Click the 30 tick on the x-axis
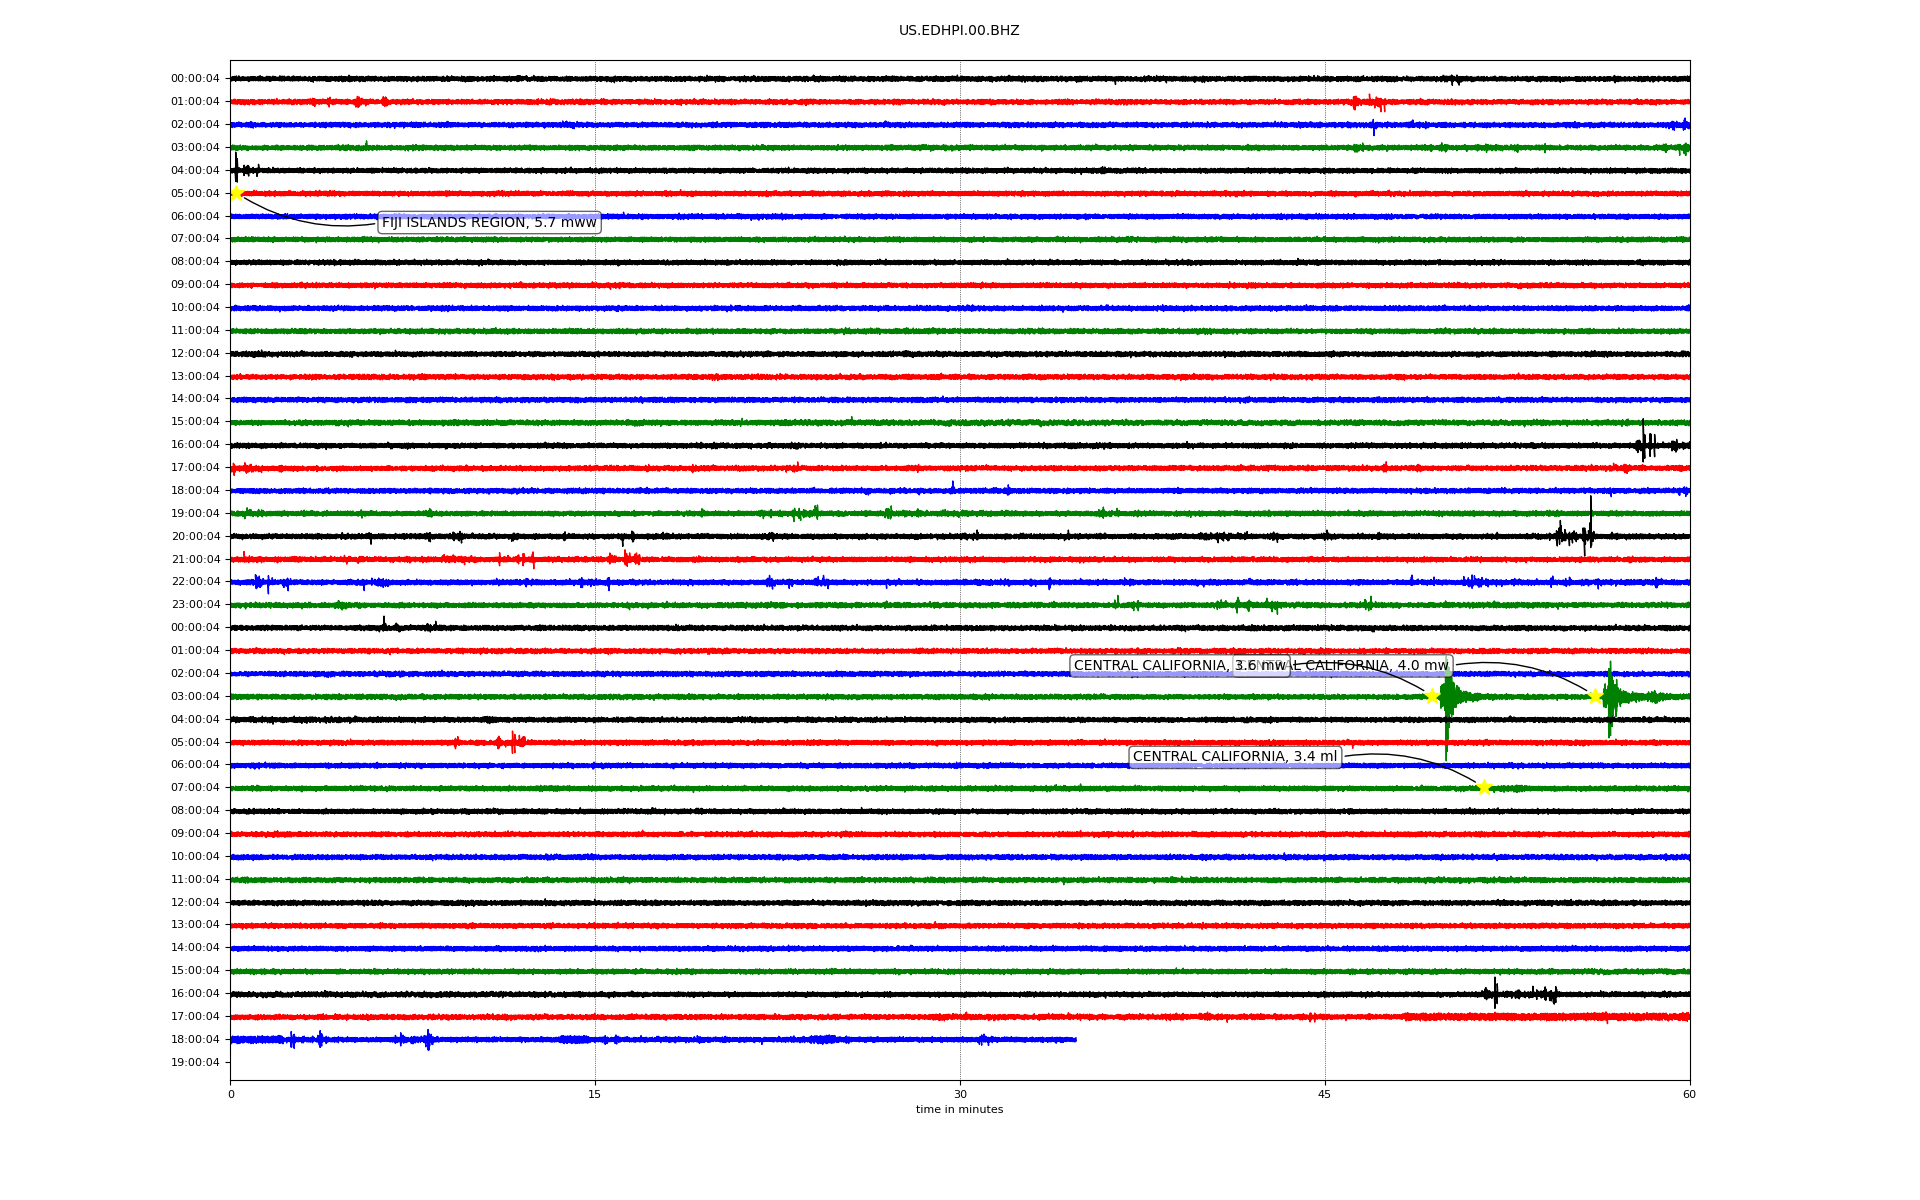Image resolution: width=1920 pixels, height=1200 pixels. point(960,1094)
